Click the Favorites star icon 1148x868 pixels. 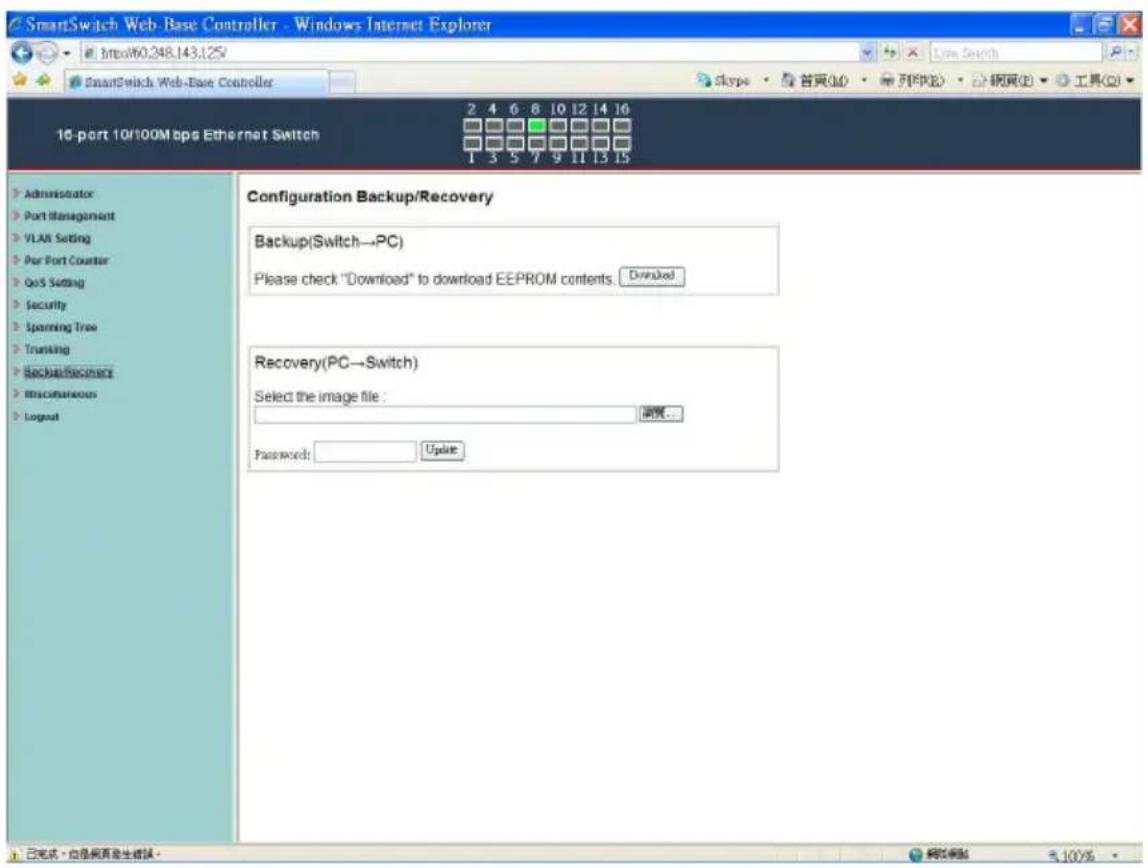20,81
